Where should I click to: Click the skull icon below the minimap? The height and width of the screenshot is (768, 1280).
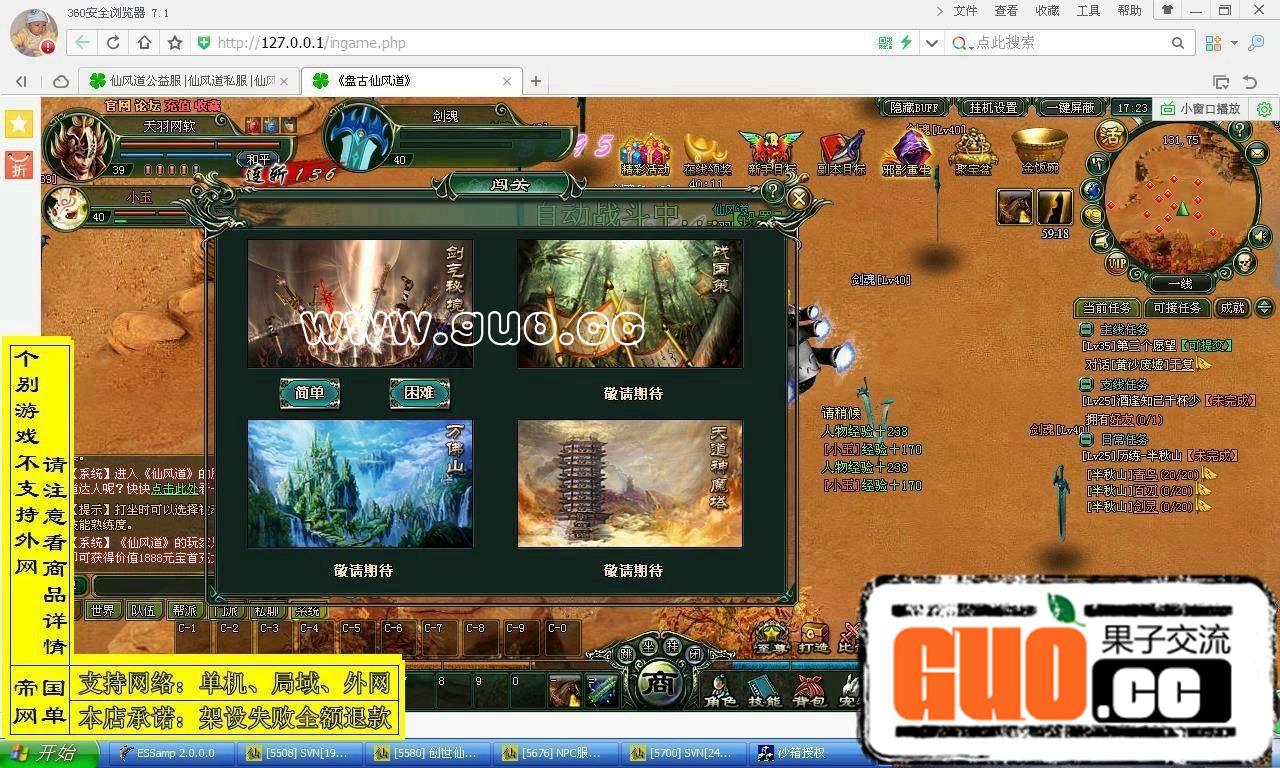tap(1244, 262)
